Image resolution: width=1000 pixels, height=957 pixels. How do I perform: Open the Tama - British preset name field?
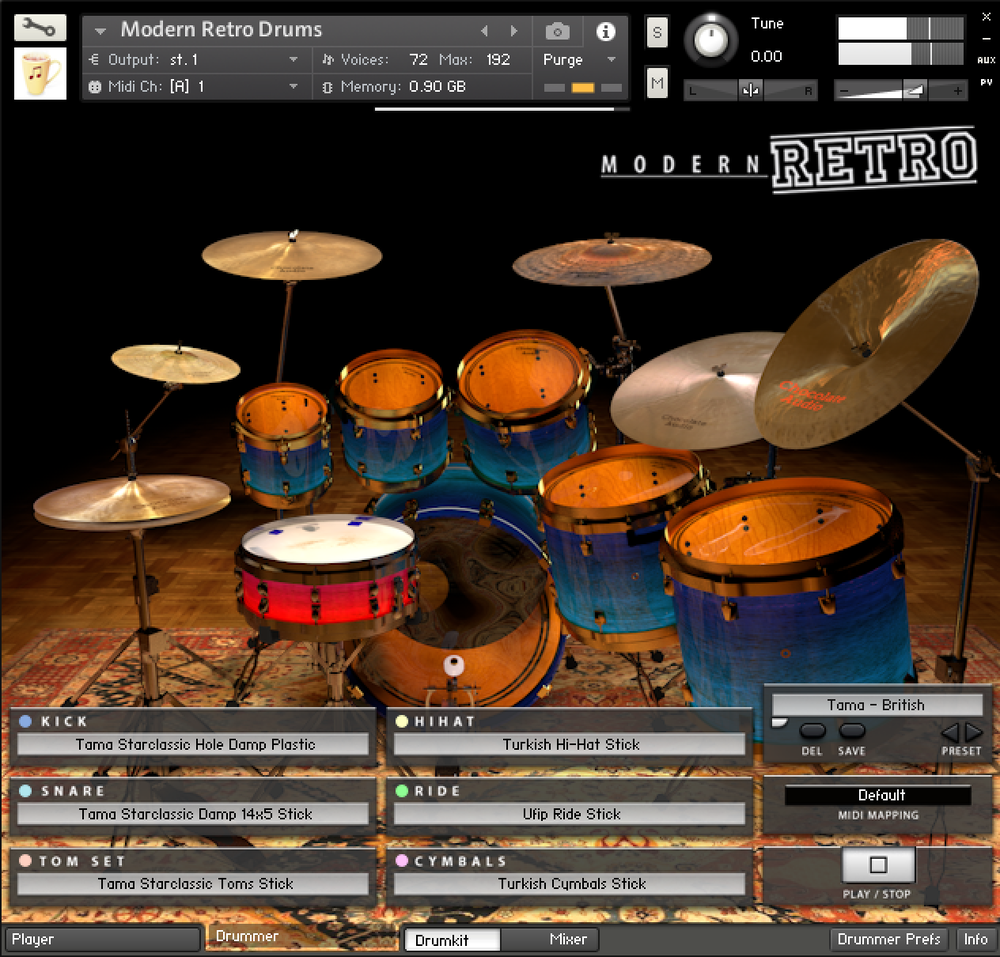(x=877, y=705)
